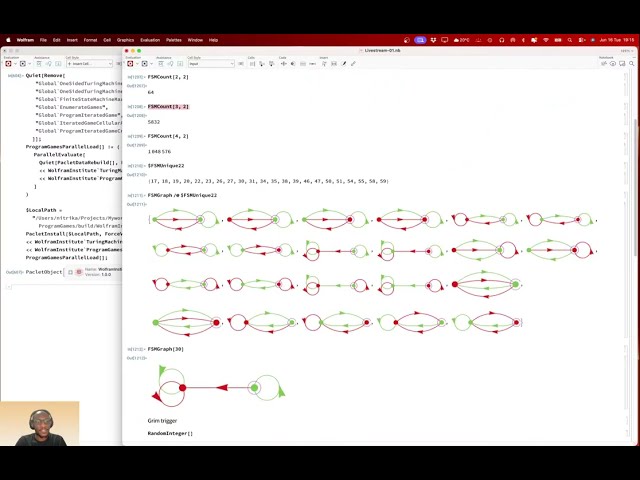Image resolution: width=640 pixels, height=480 pixels.
Task: Open the Abort evaluation dropdown arrow in Livestream-01
Action: 151,64
